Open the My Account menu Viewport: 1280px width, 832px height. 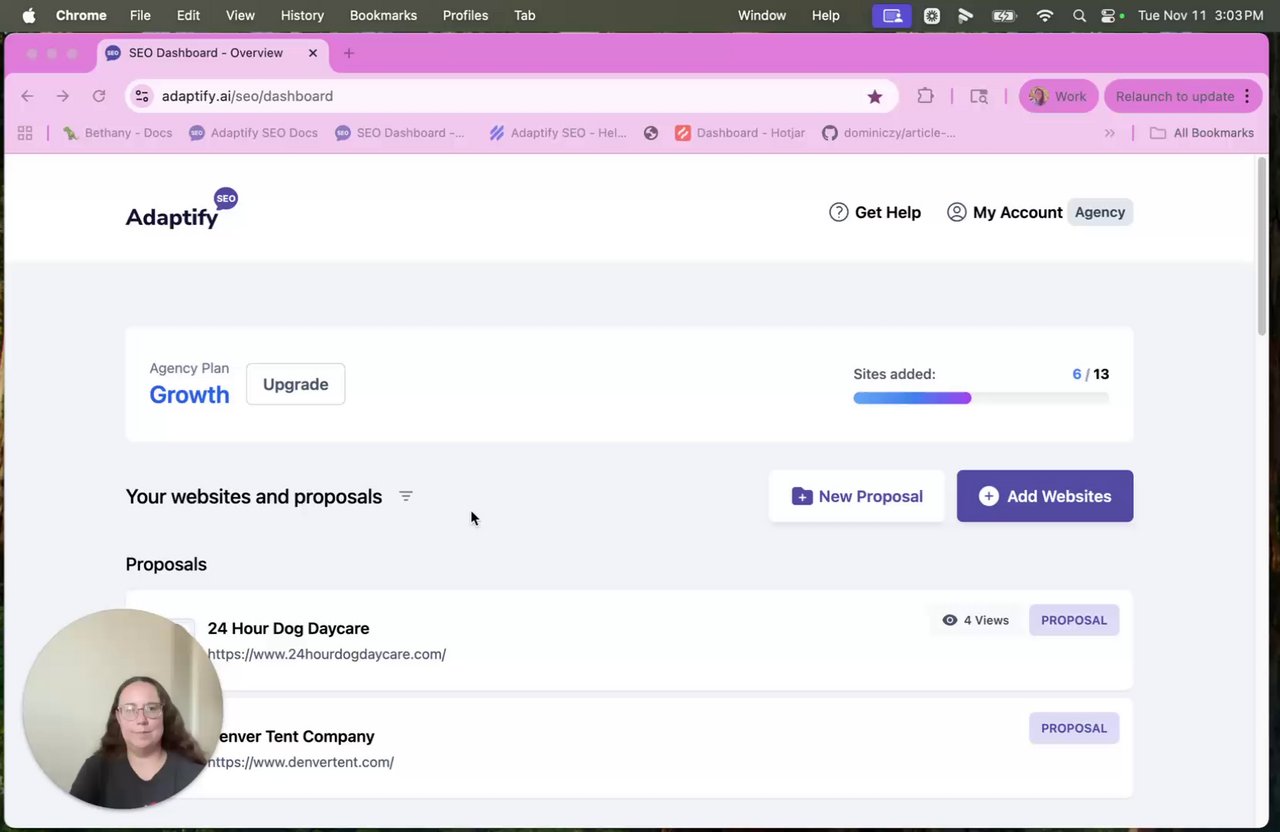(x=1004, y=212)
